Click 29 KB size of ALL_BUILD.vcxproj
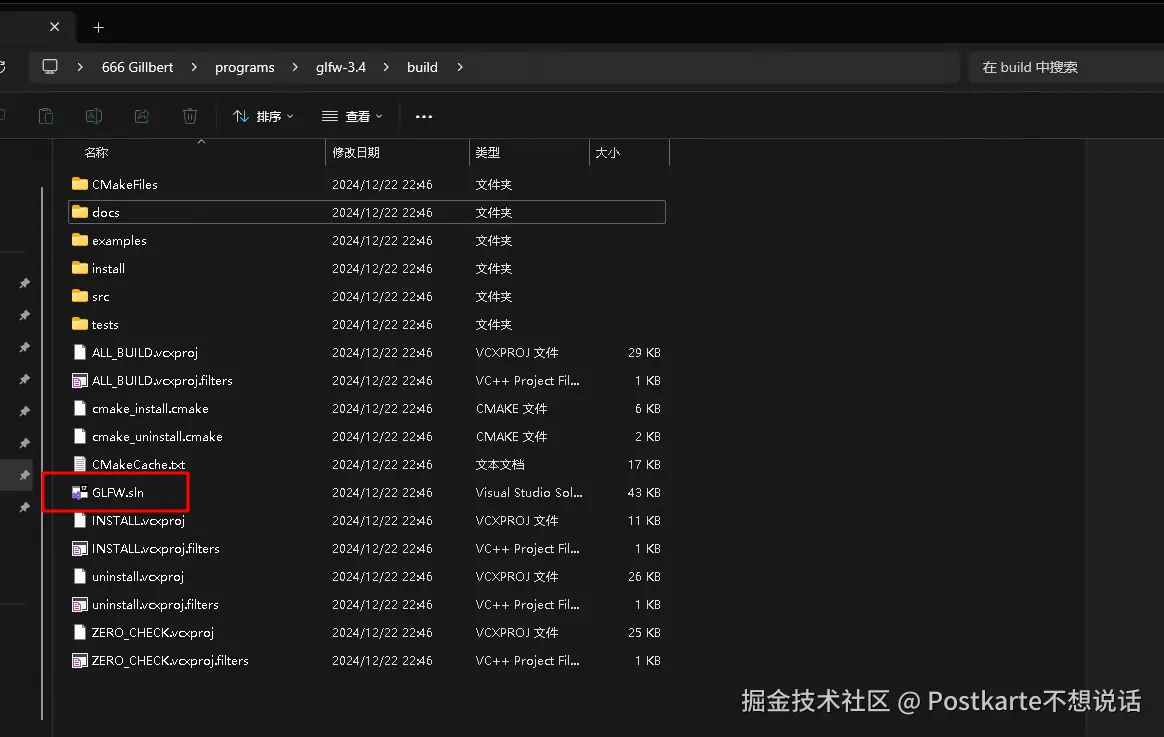Screen dimensions: 1164x737 (x=644, y=353)
